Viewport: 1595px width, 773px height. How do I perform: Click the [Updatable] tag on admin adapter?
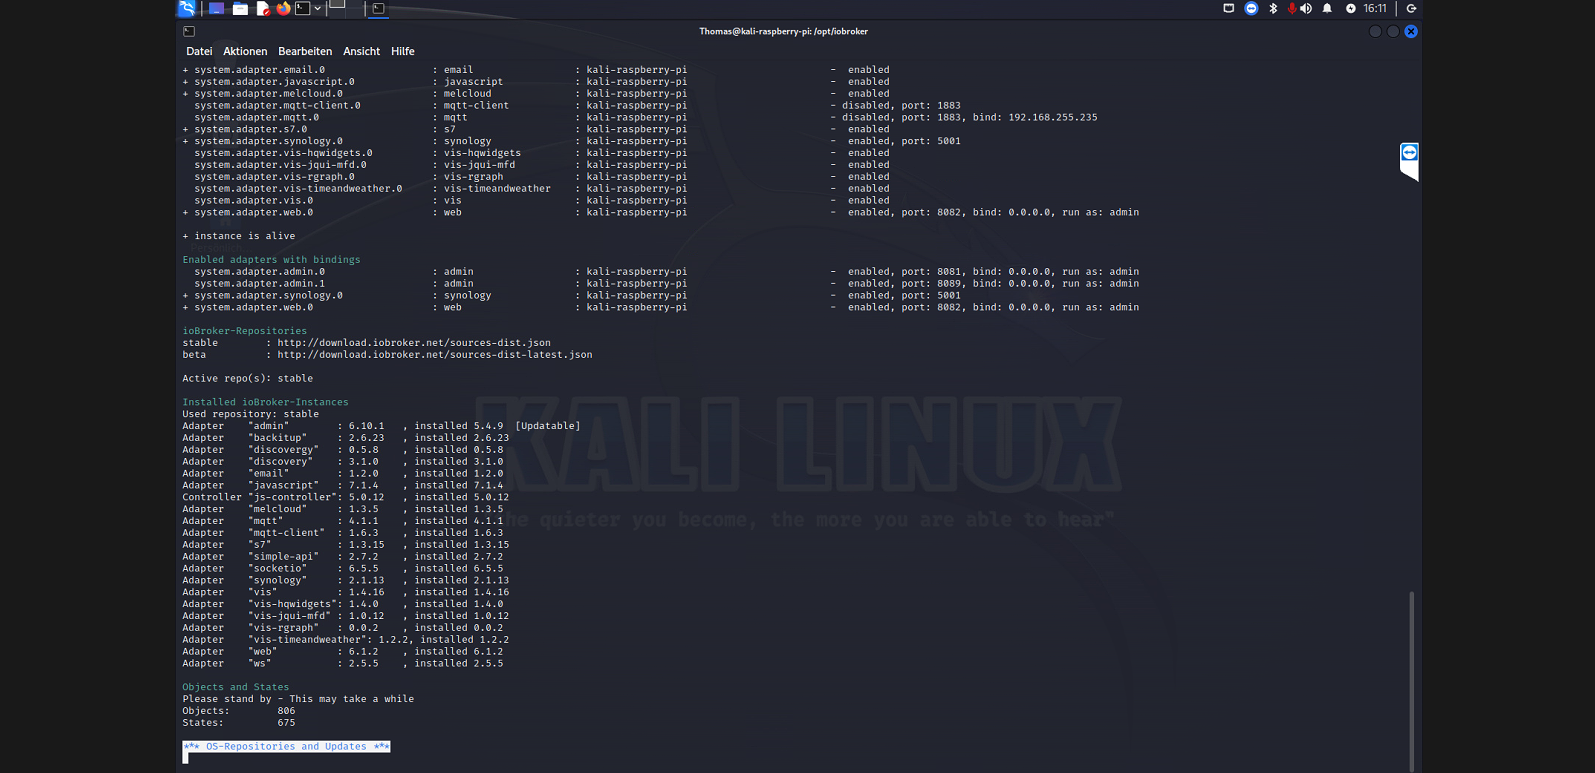coord(548,426)
